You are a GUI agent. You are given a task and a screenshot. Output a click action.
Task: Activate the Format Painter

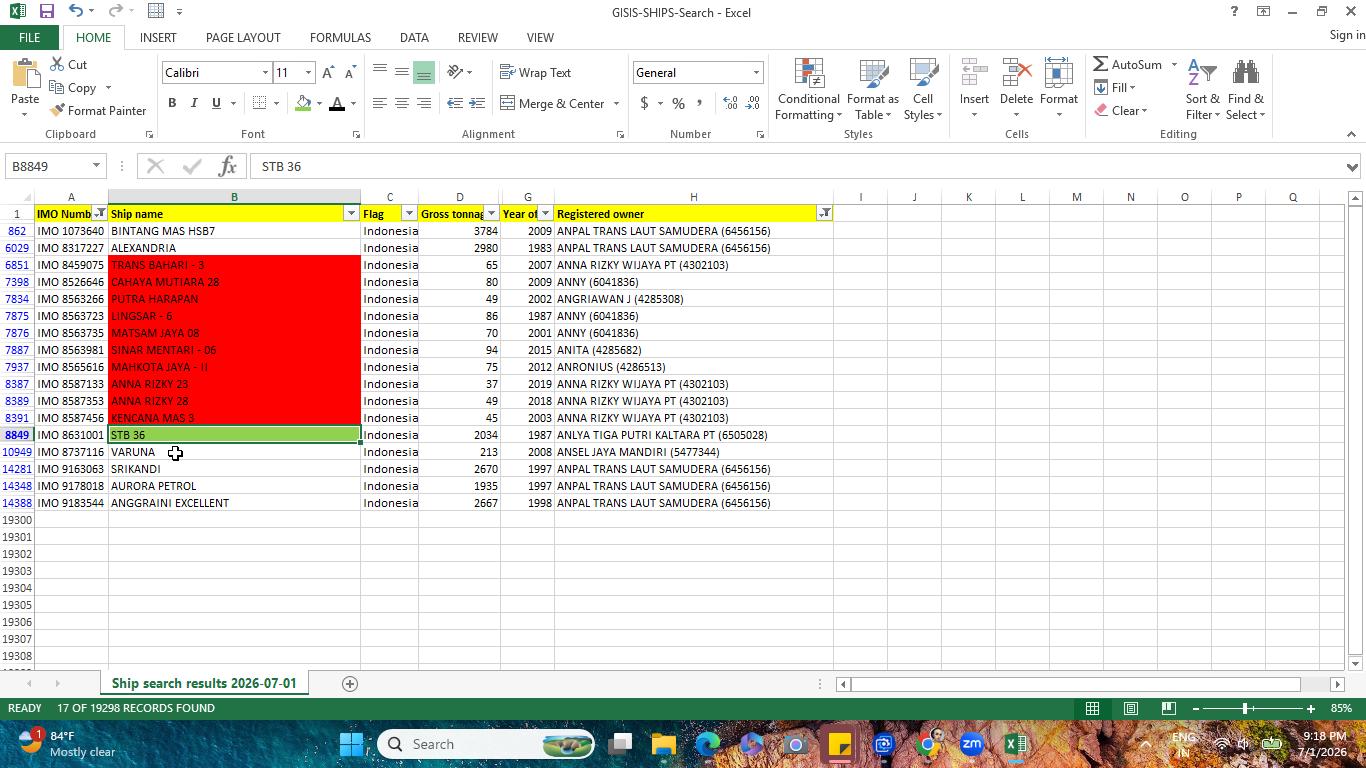(x=98, y=110)
